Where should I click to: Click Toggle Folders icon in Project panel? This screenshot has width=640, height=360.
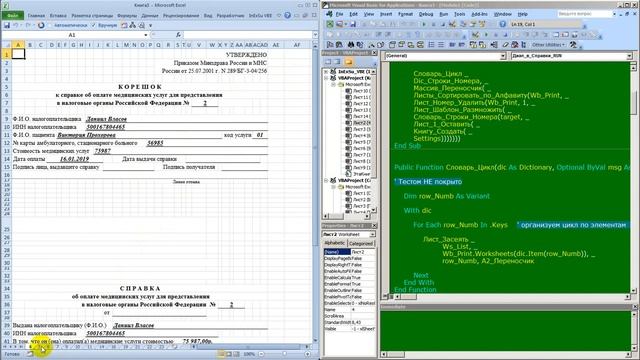click(x=348, y=62)
